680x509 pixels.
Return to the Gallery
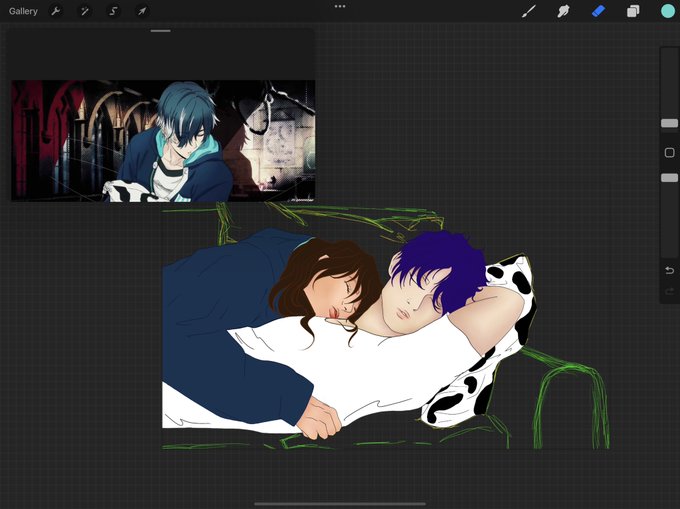point(23,11)
